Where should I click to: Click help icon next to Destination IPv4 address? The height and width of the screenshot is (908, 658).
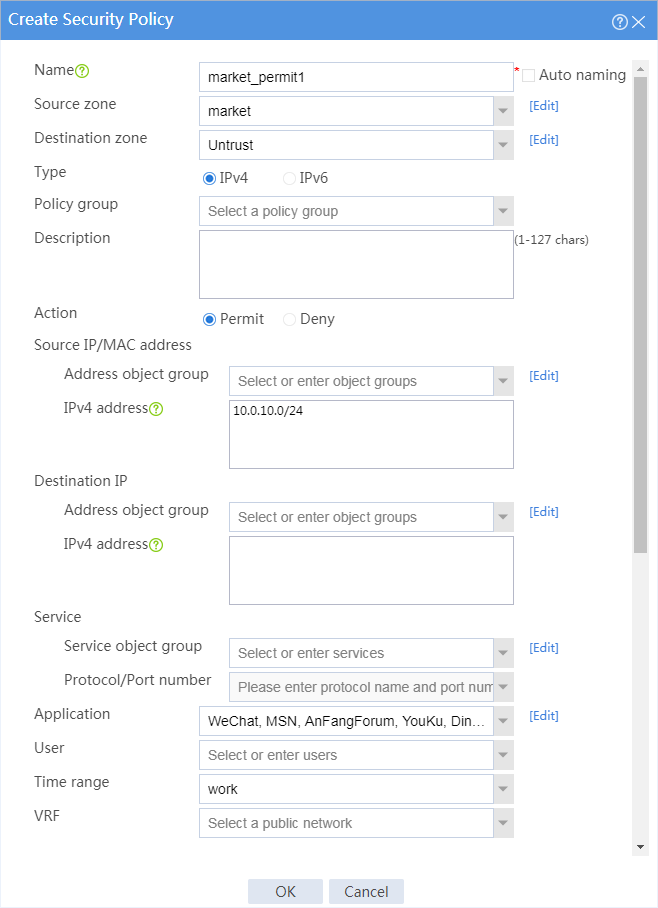156,545
